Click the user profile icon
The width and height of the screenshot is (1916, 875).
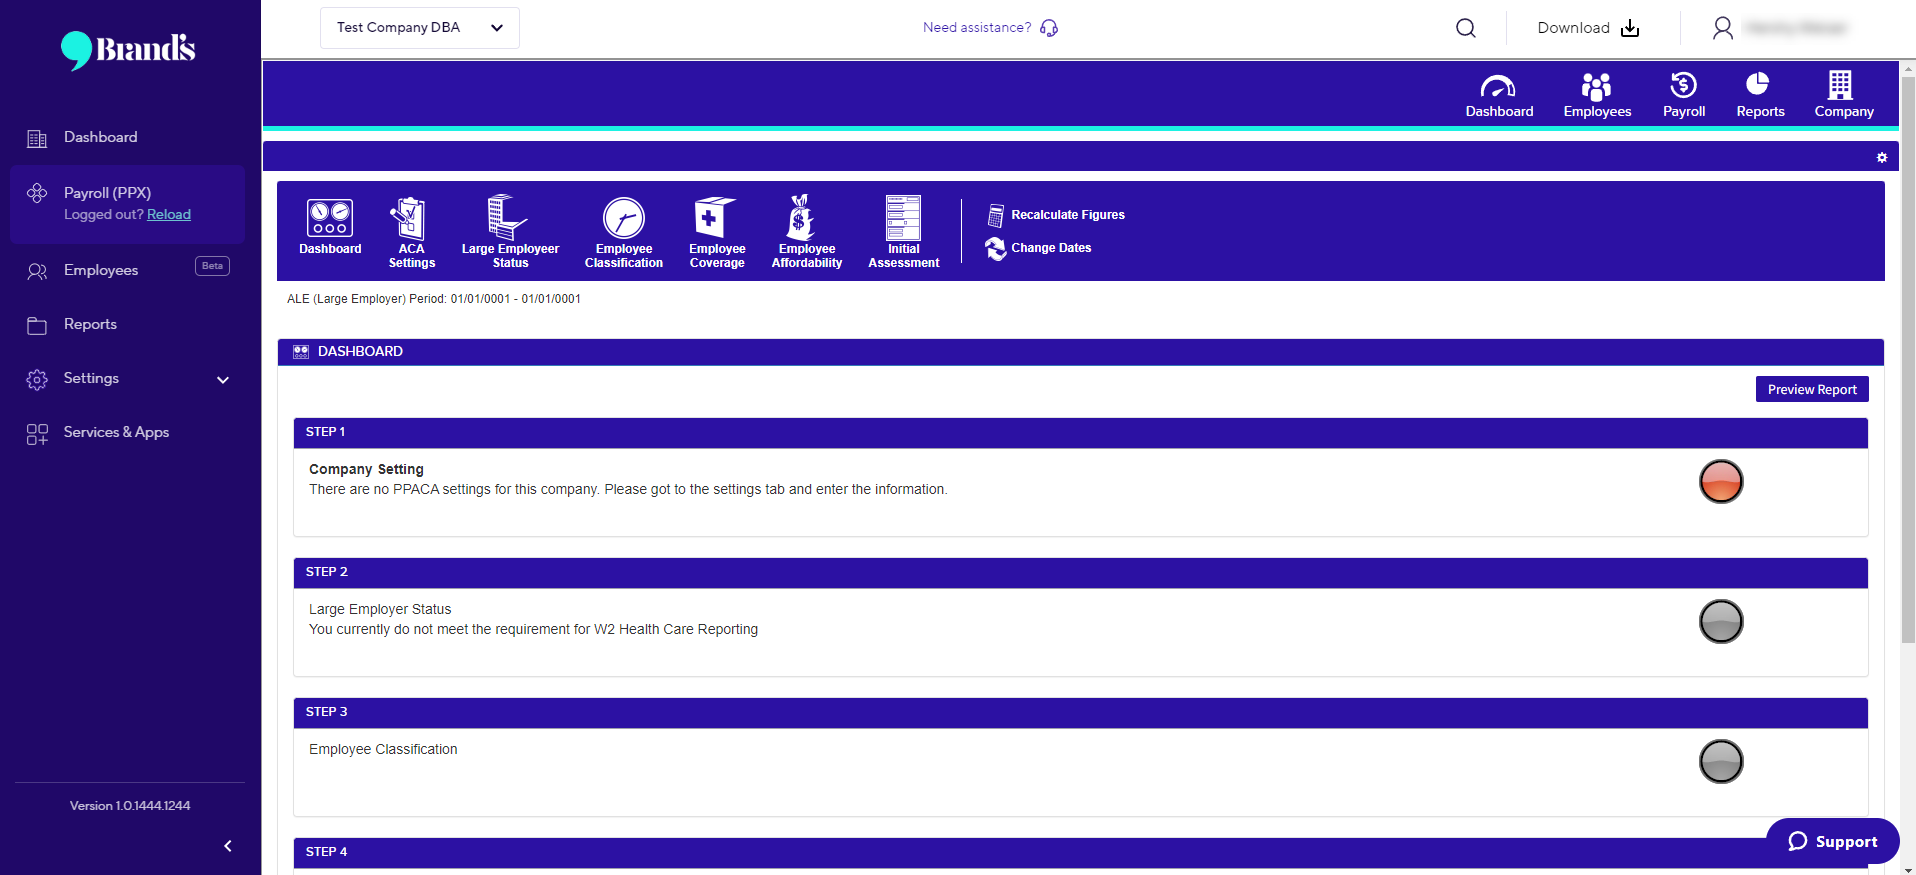click(x=1722, y=28)
